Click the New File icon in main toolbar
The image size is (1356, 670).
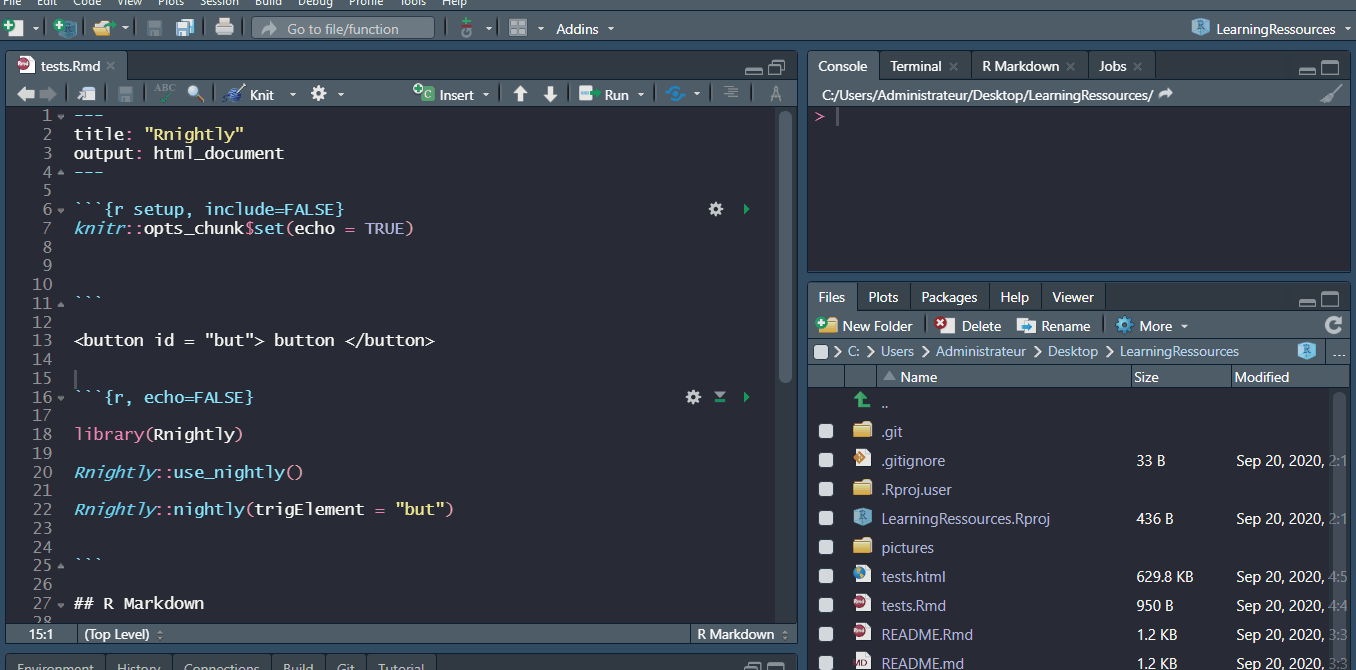(13, 28)
